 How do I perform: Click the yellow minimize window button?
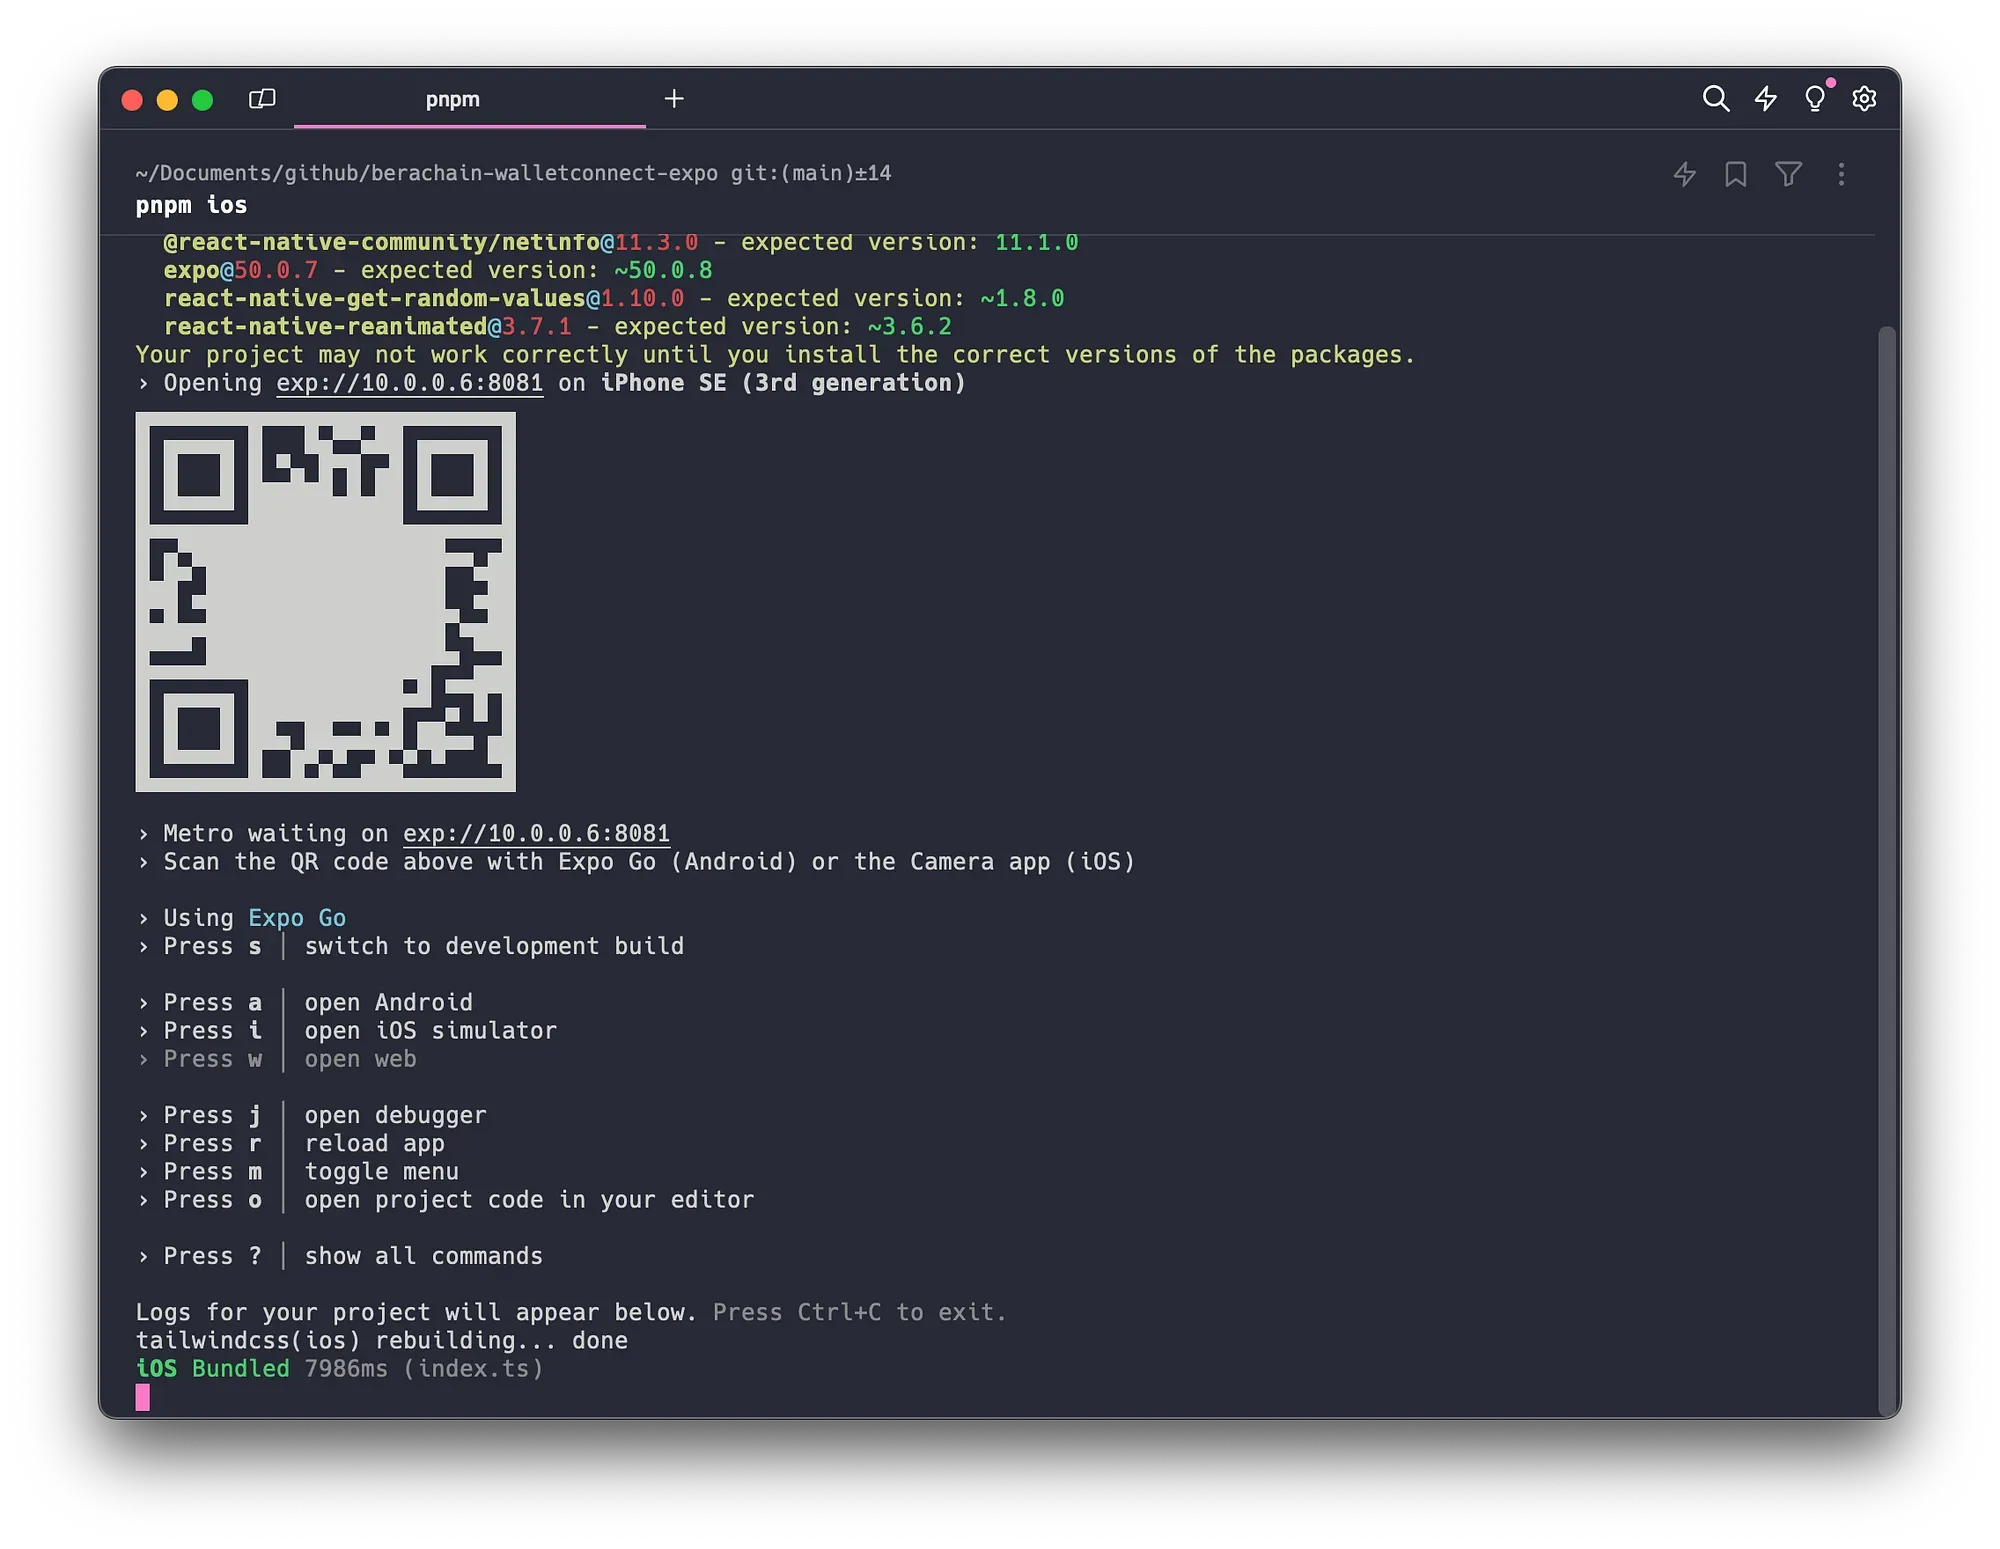click(167, 100)
